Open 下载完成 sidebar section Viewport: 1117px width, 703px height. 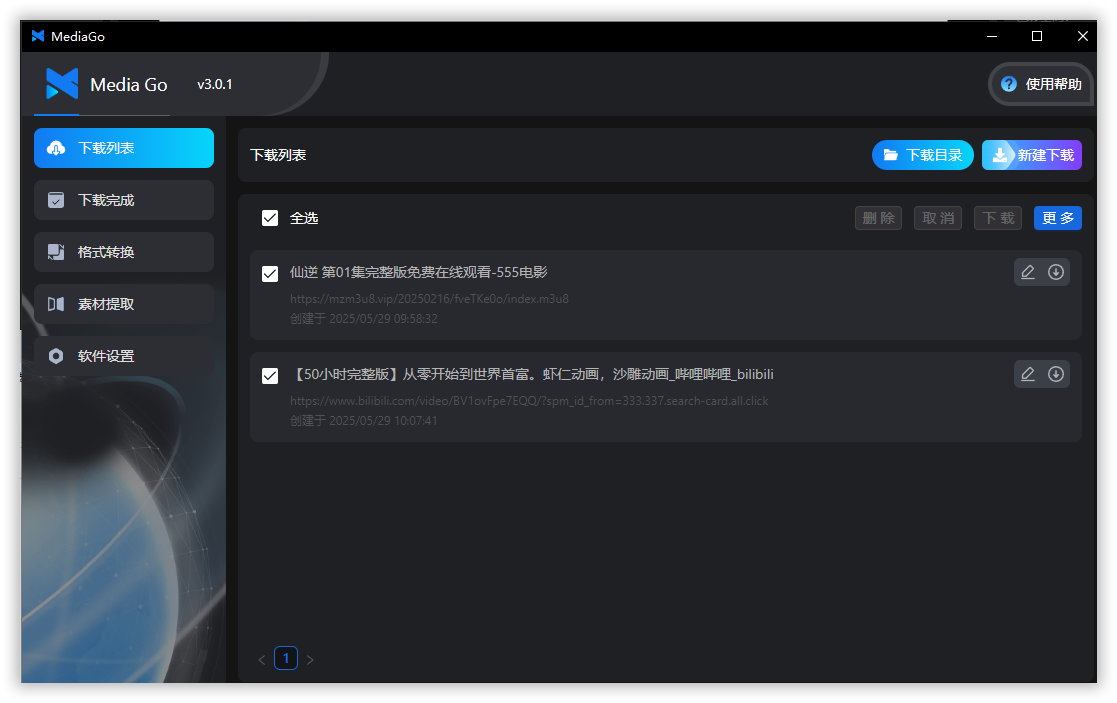click(124, 200)
